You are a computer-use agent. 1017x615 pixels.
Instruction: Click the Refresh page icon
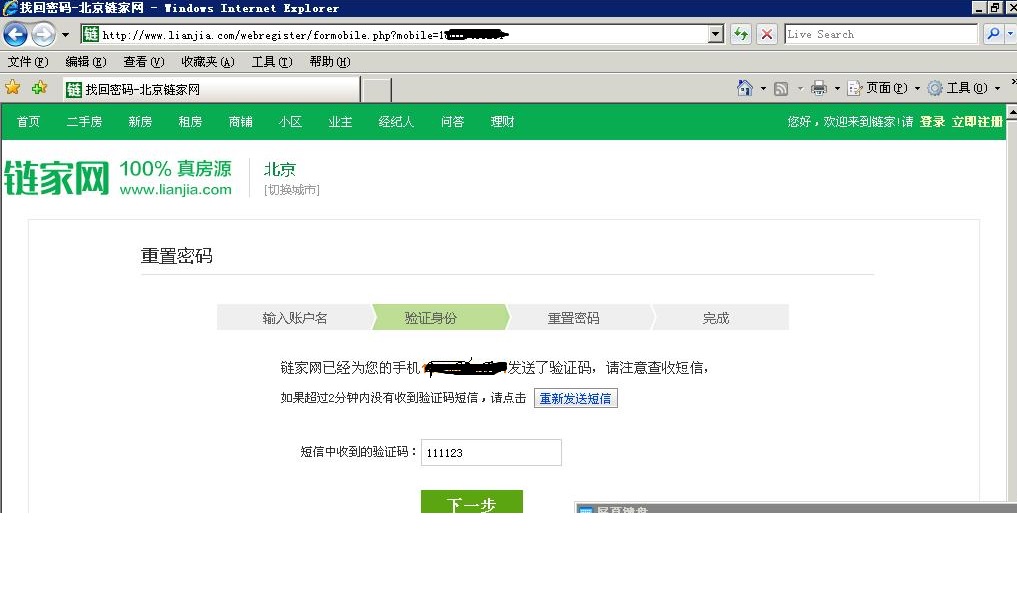tap(741, 34)
